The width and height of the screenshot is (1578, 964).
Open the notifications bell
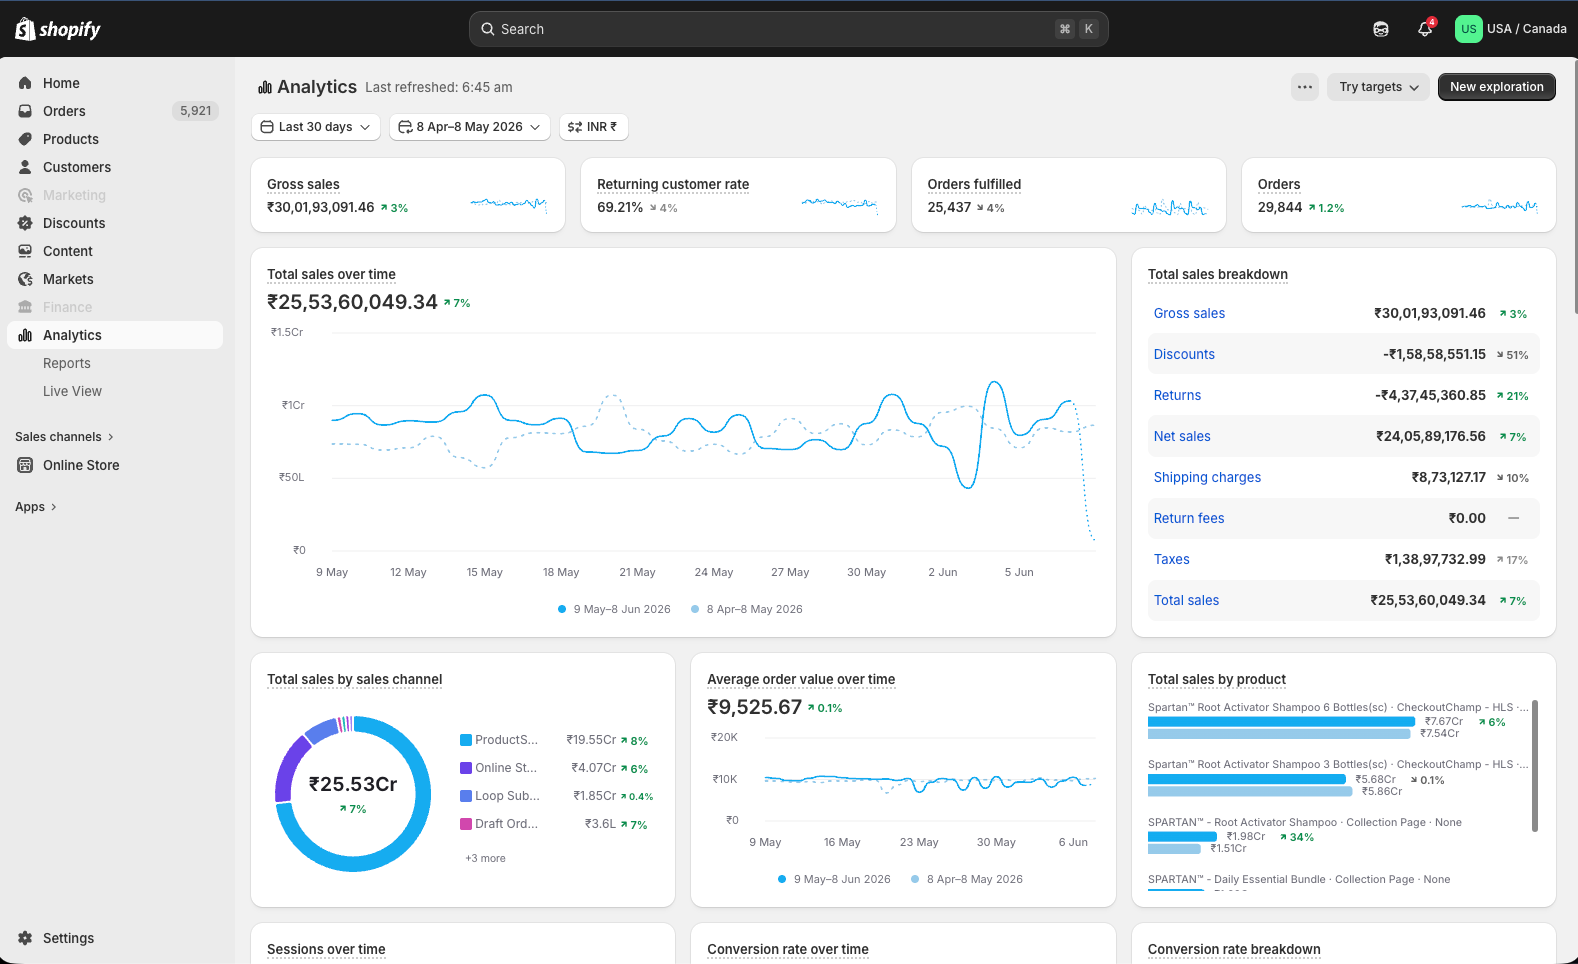click(1425, 29)
